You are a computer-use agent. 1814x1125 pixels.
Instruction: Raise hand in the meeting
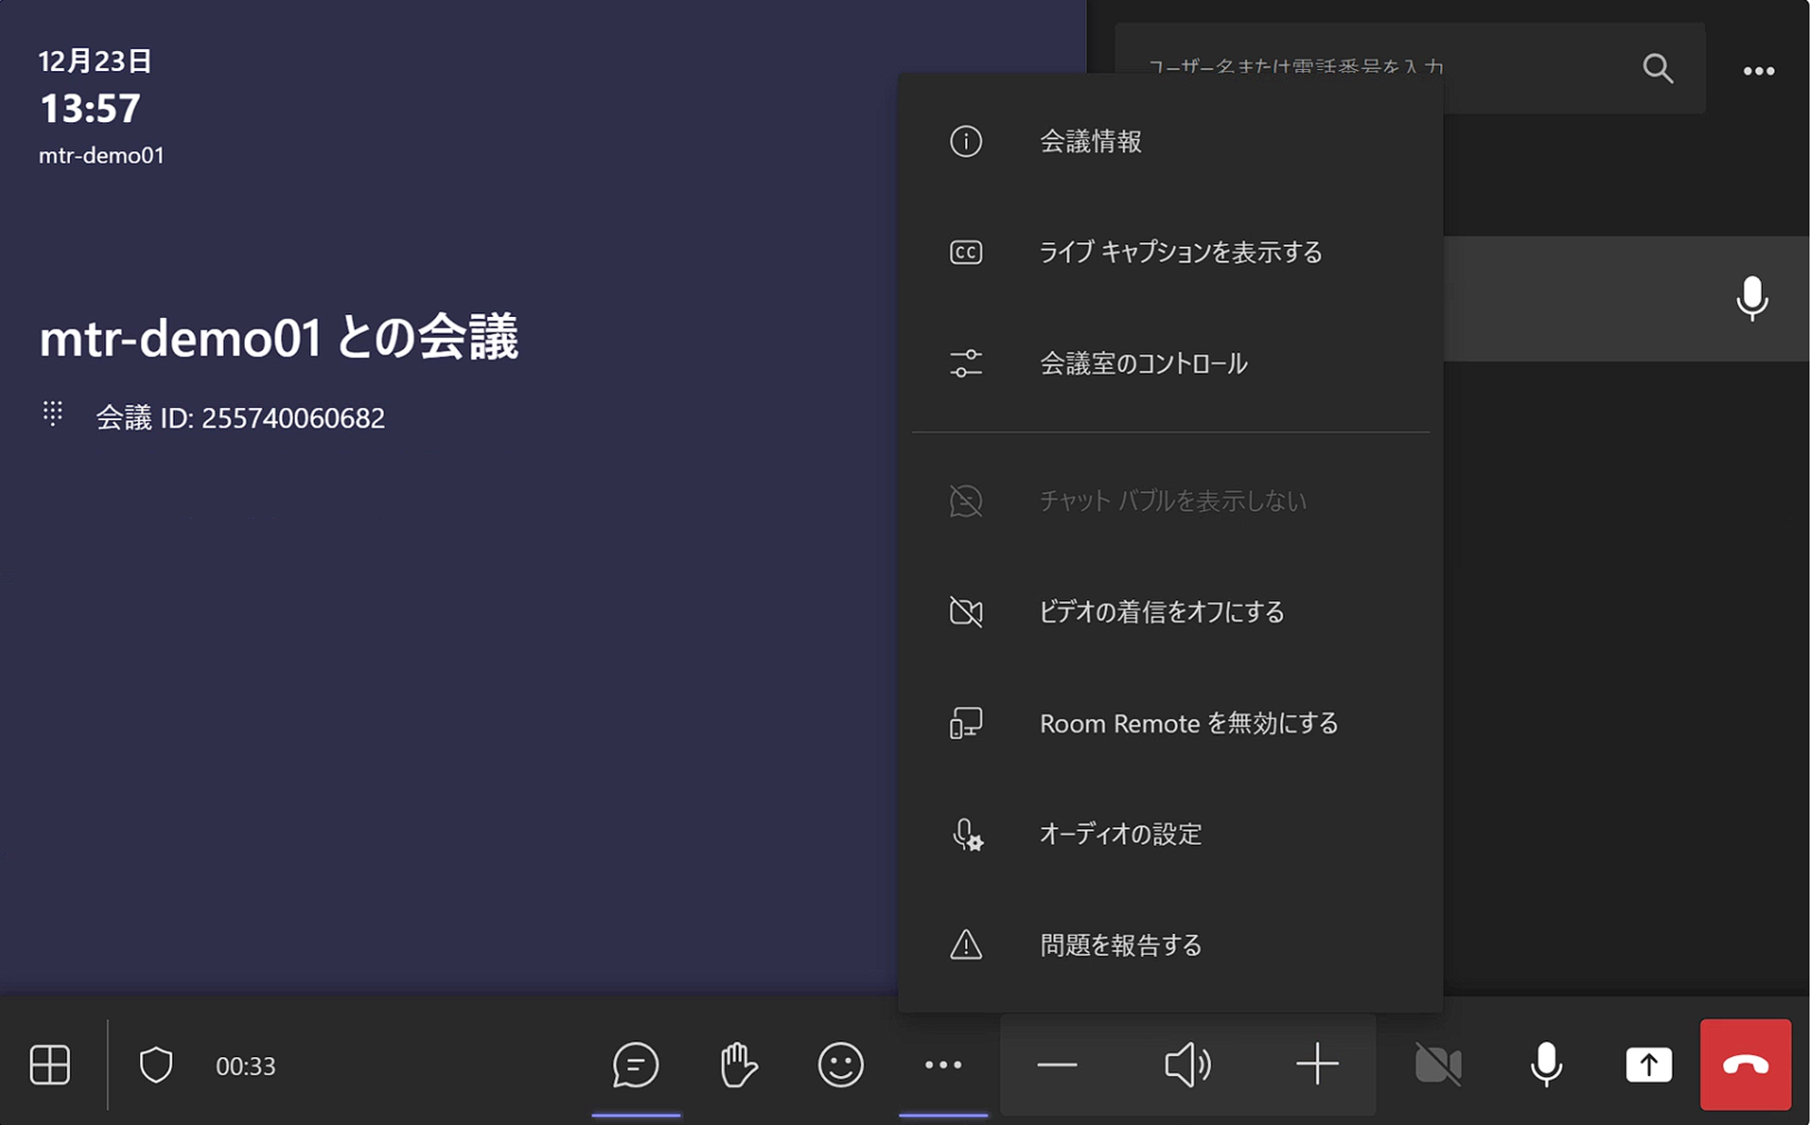[x=738, y=1064]
